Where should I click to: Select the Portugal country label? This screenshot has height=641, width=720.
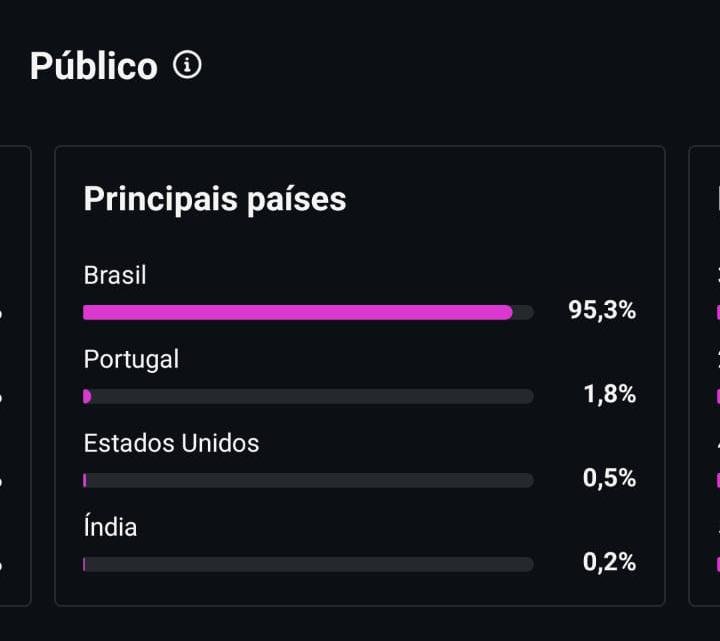[131, 360]
